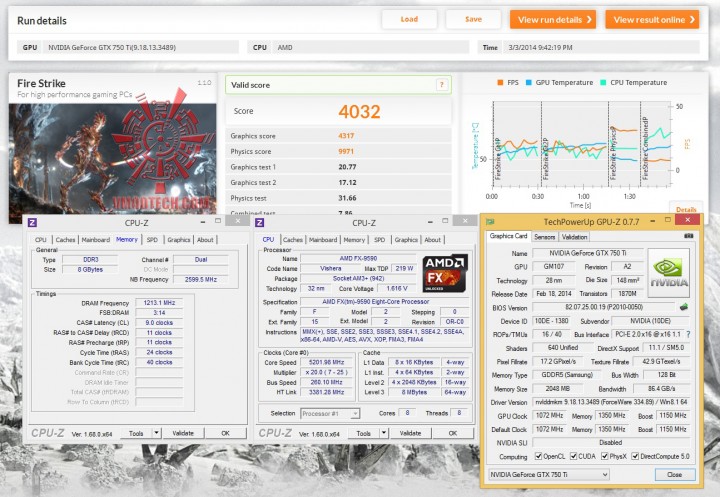
Task: Click Physics score value 9971
Action: point(346,151)
